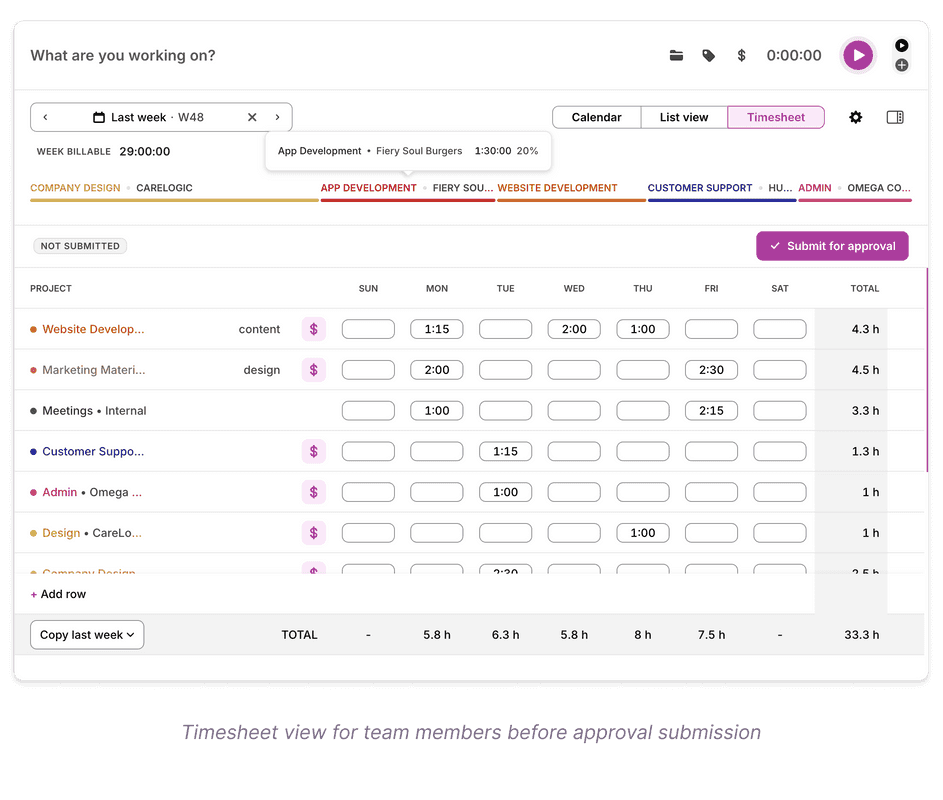Toggle billable status on the Customer Support row
The image size is (943, 800).
(x=314, y=451)
